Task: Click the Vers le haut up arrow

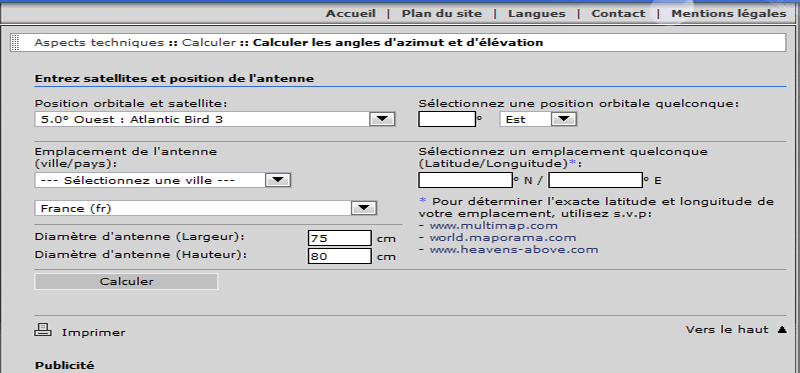Action: (782, 330)
